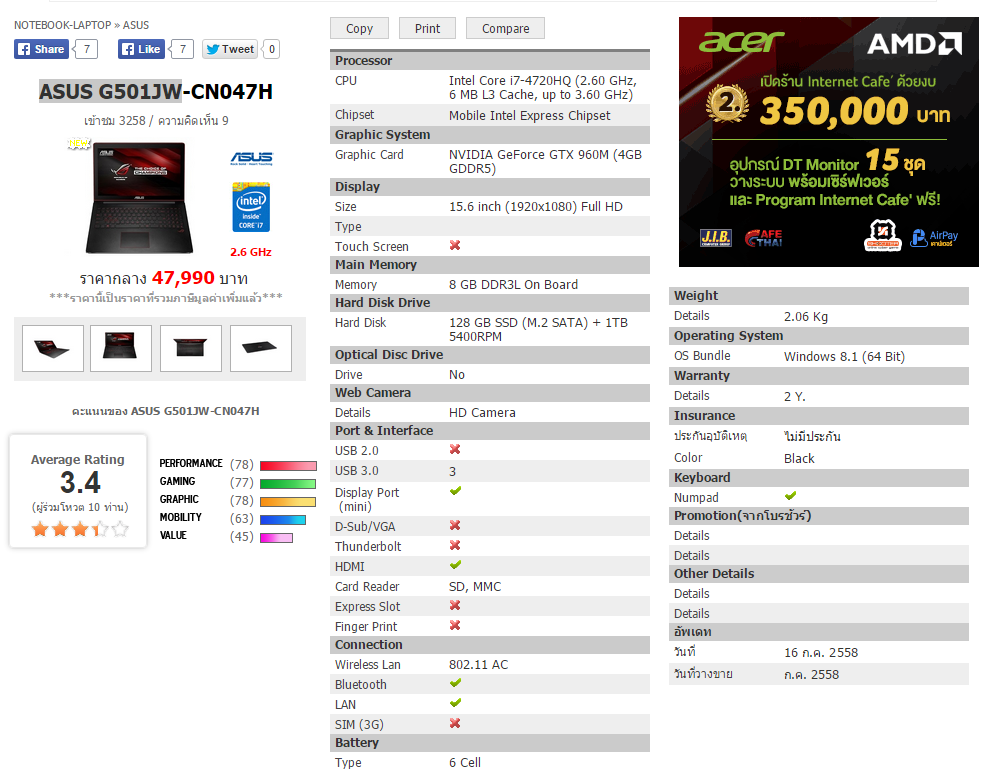Select the fourth laptop thumbnail, closed lid
Viewport: 985px width, 783px height.
(261, 349)
